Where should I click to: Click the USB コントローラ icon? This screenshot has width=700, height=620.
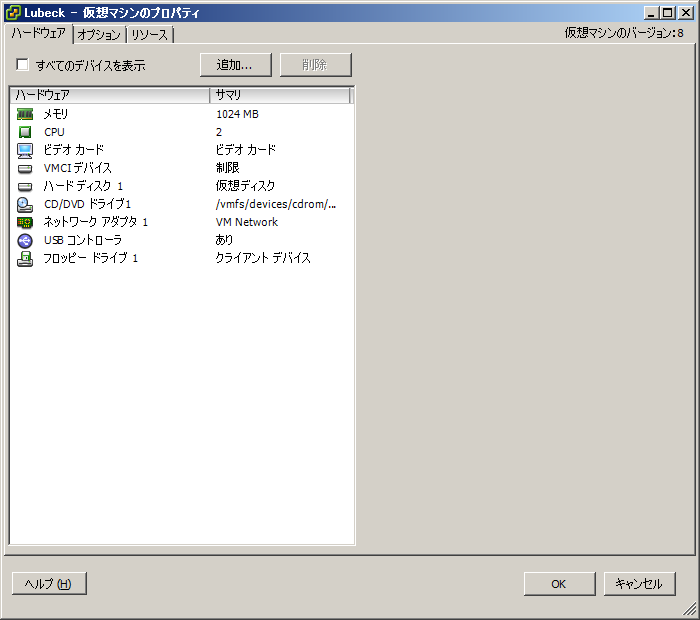tap(25, 241)
